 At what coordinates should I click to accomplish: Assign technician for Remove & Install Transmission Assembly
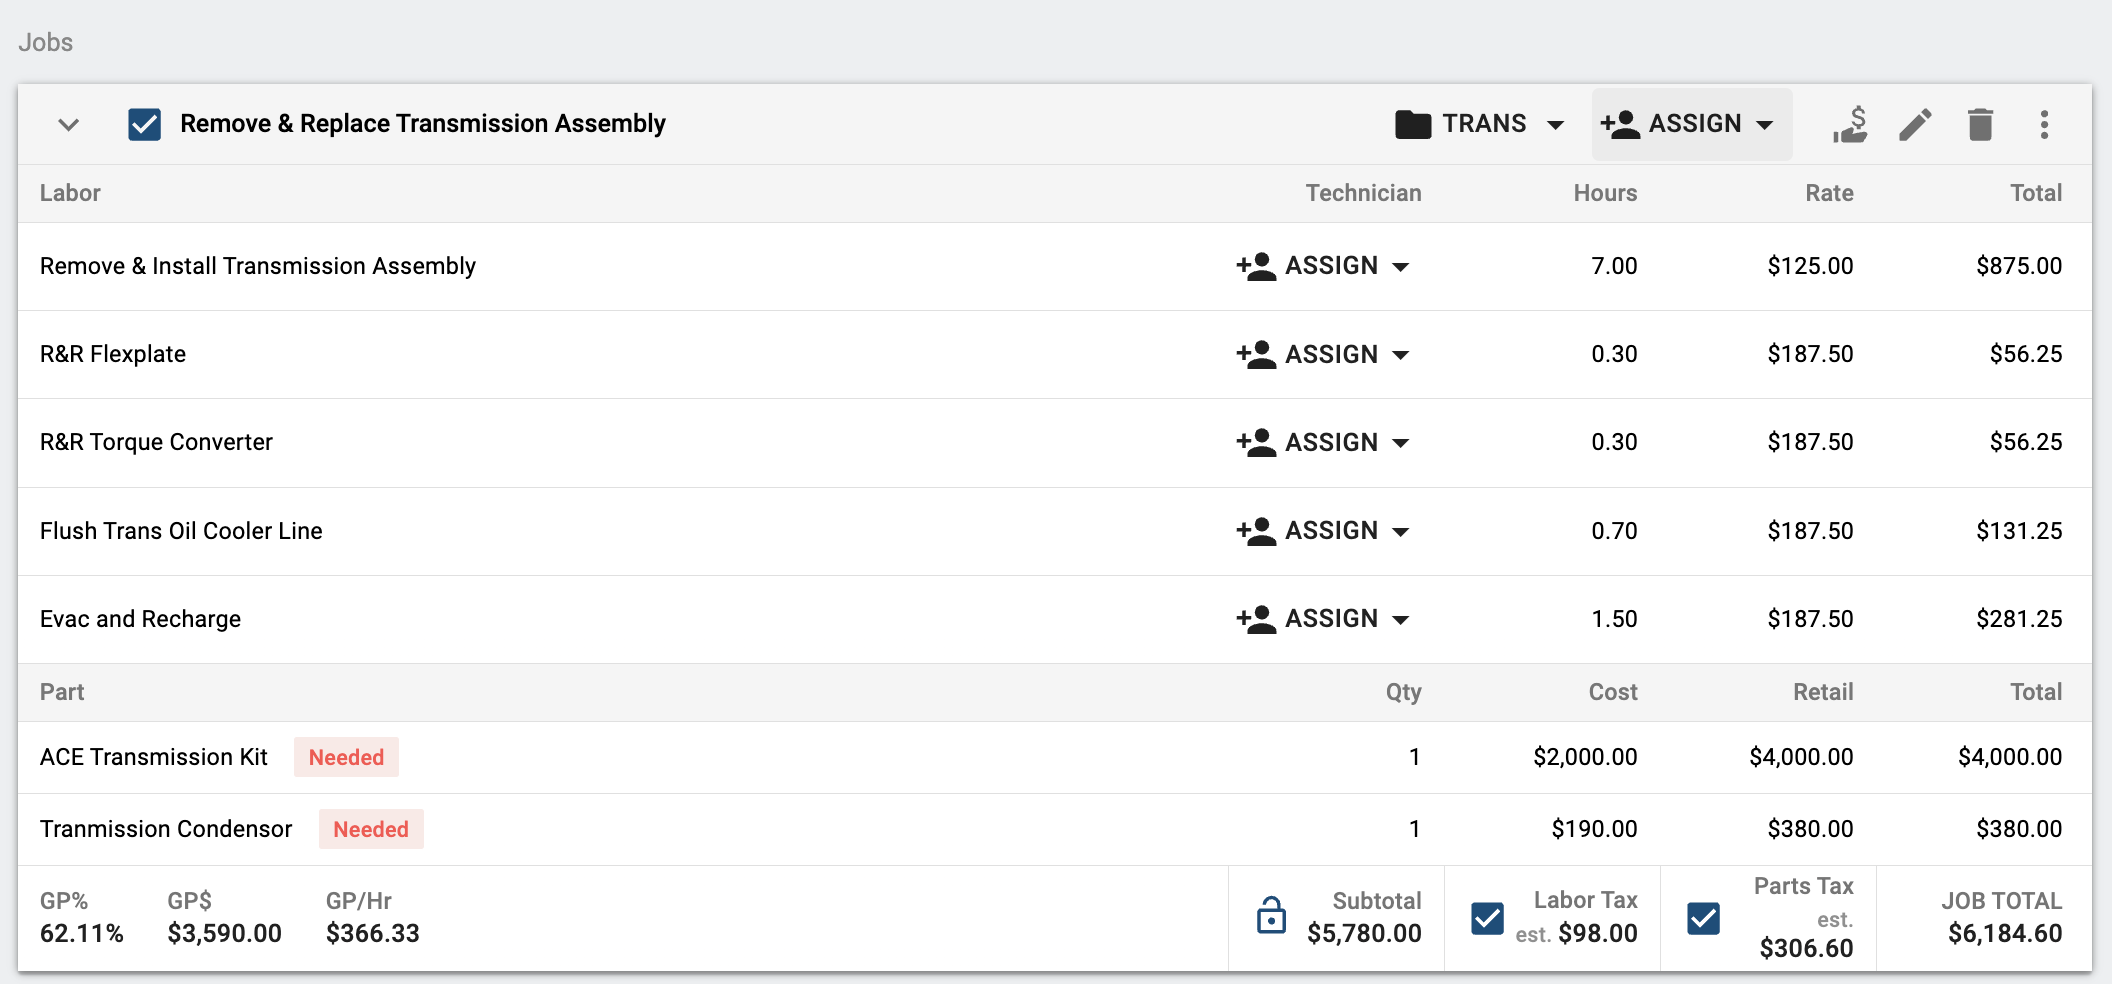coord(1323,266)
